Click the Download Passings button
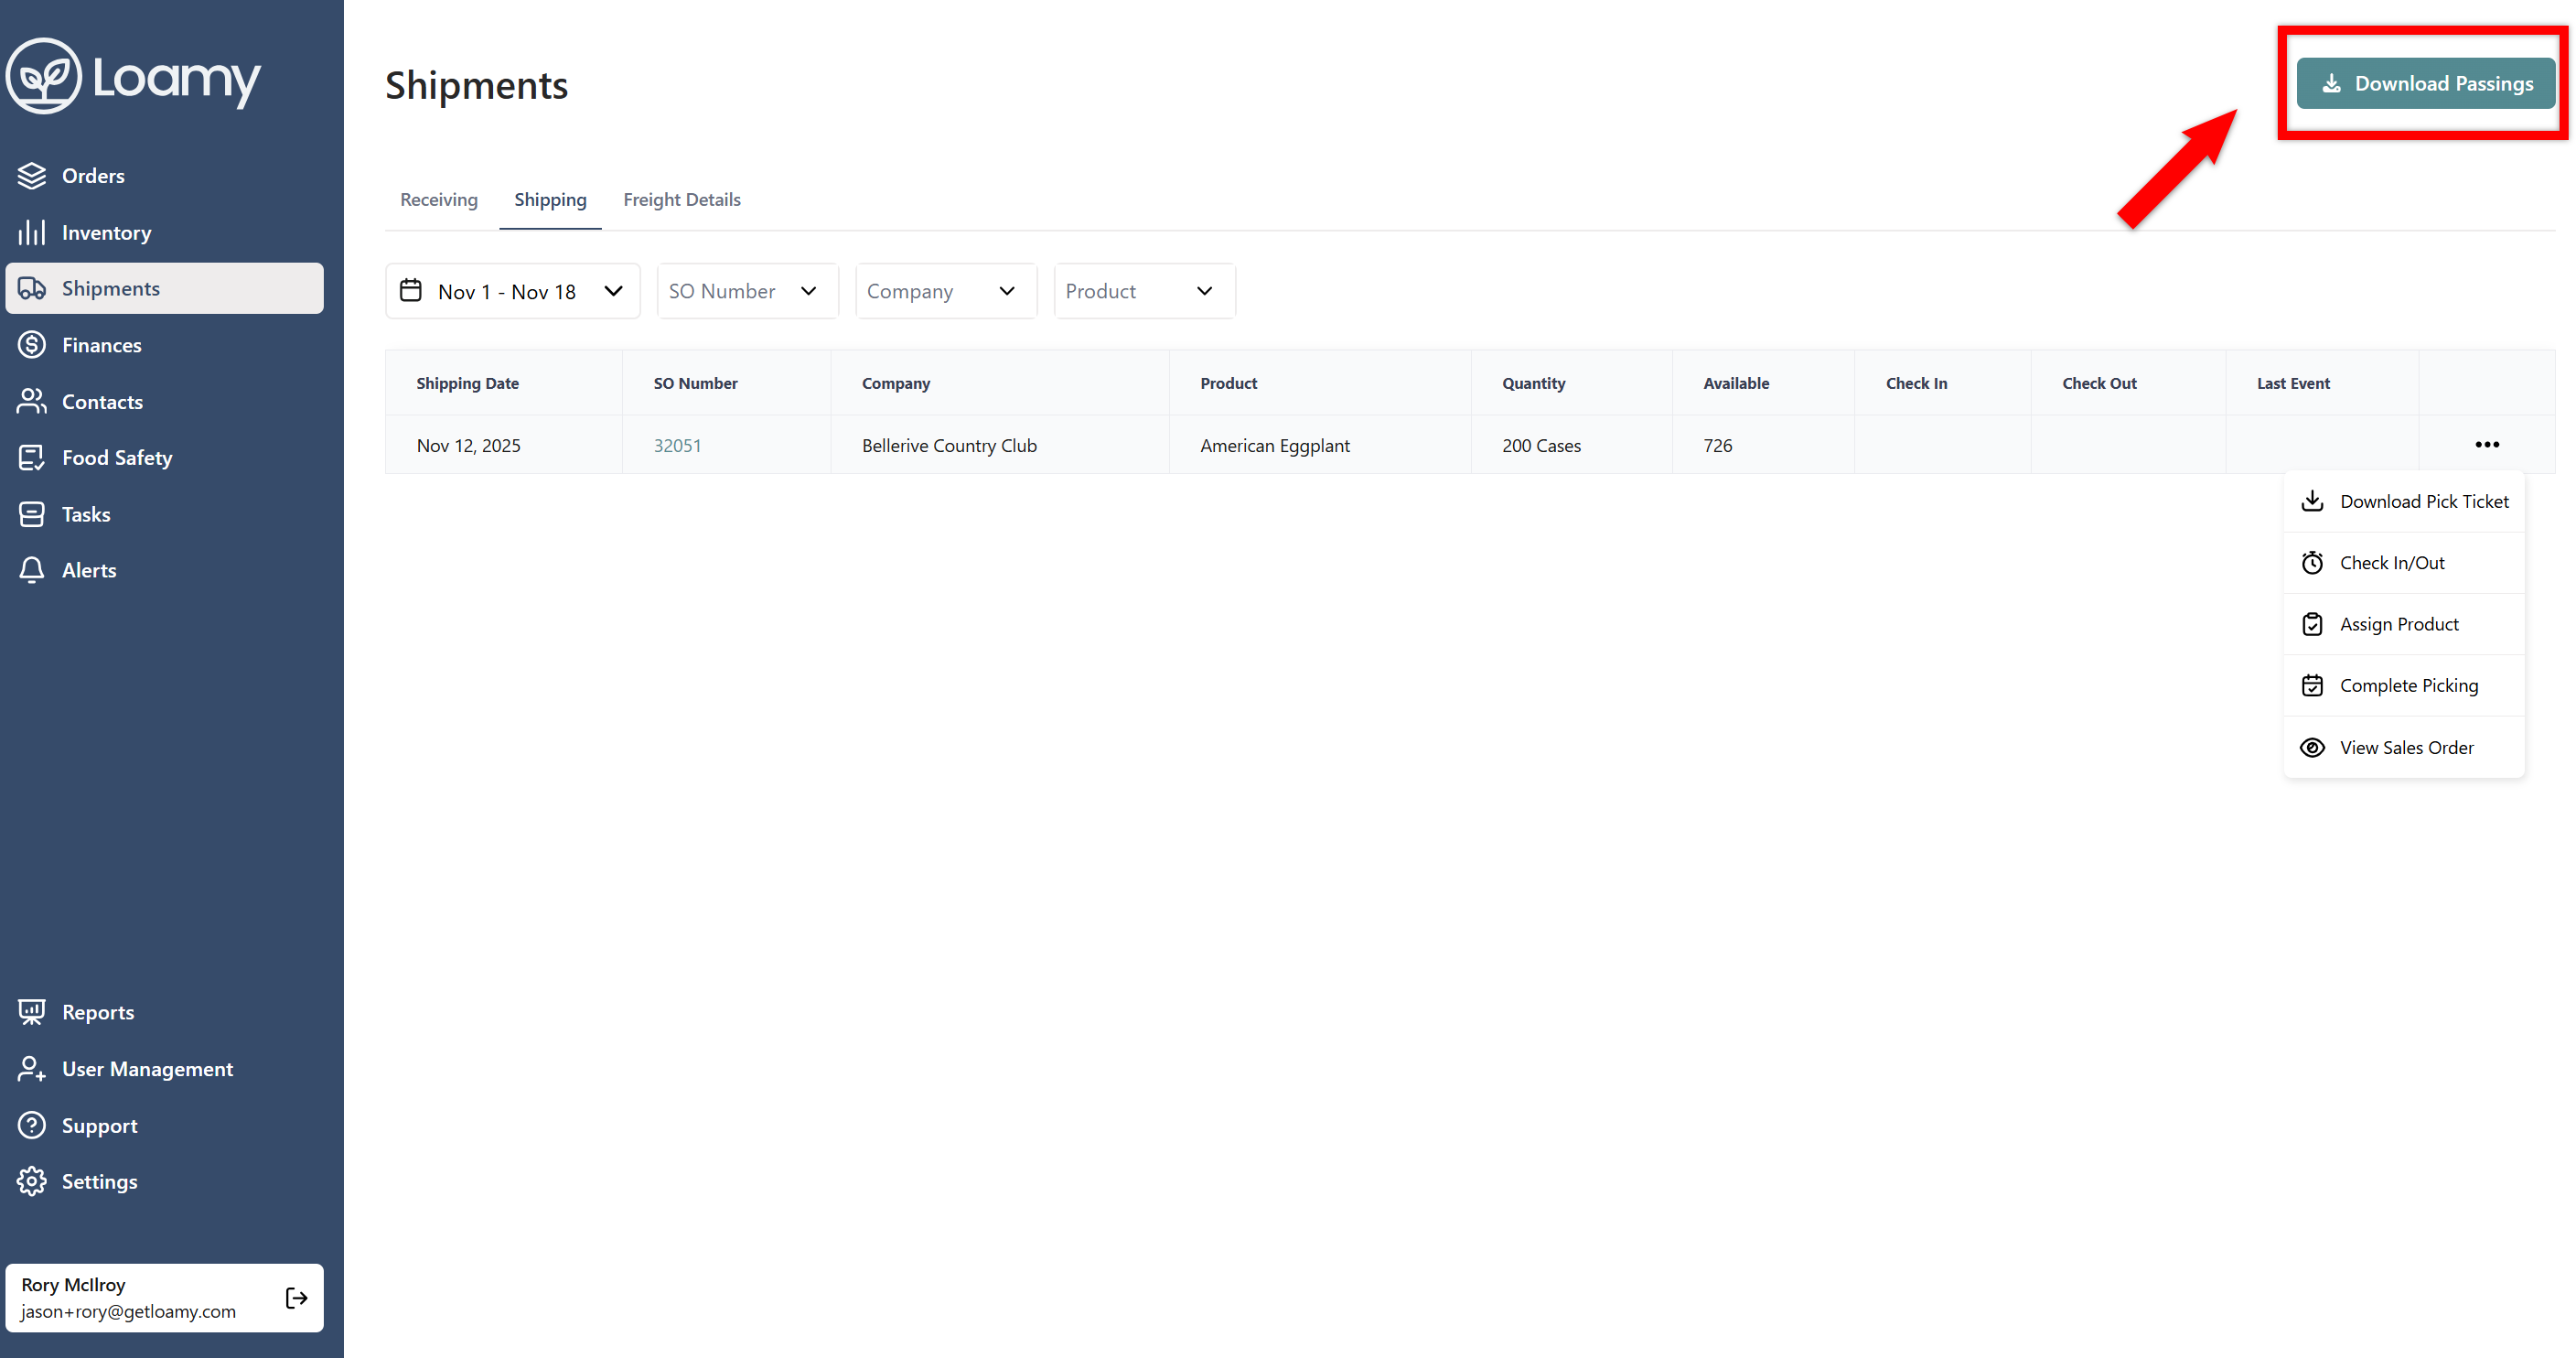2576x1358 pixels. [2425, 84]
